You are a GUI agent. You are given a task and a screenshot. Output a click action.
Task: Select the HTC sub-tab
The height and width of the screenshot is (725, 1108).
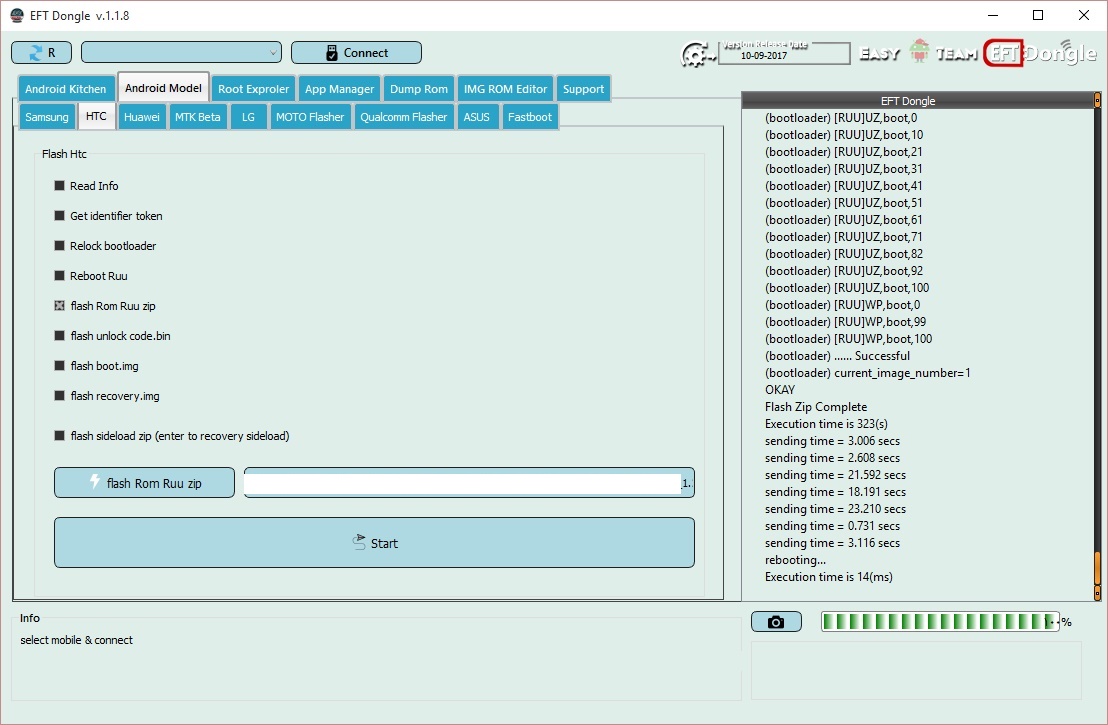point(96,116)
